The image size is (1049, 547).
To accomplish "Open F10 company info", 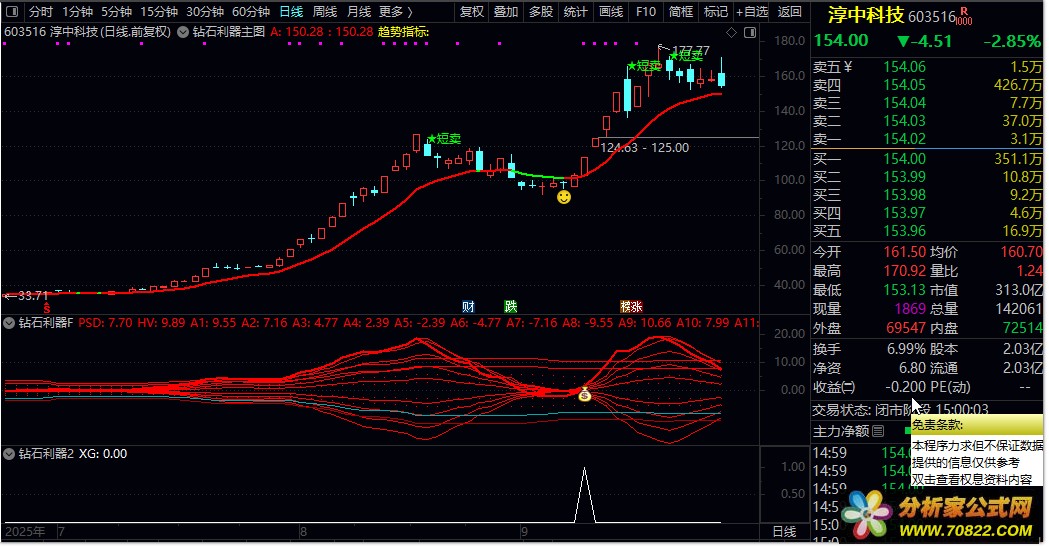I will click(646, 11).
